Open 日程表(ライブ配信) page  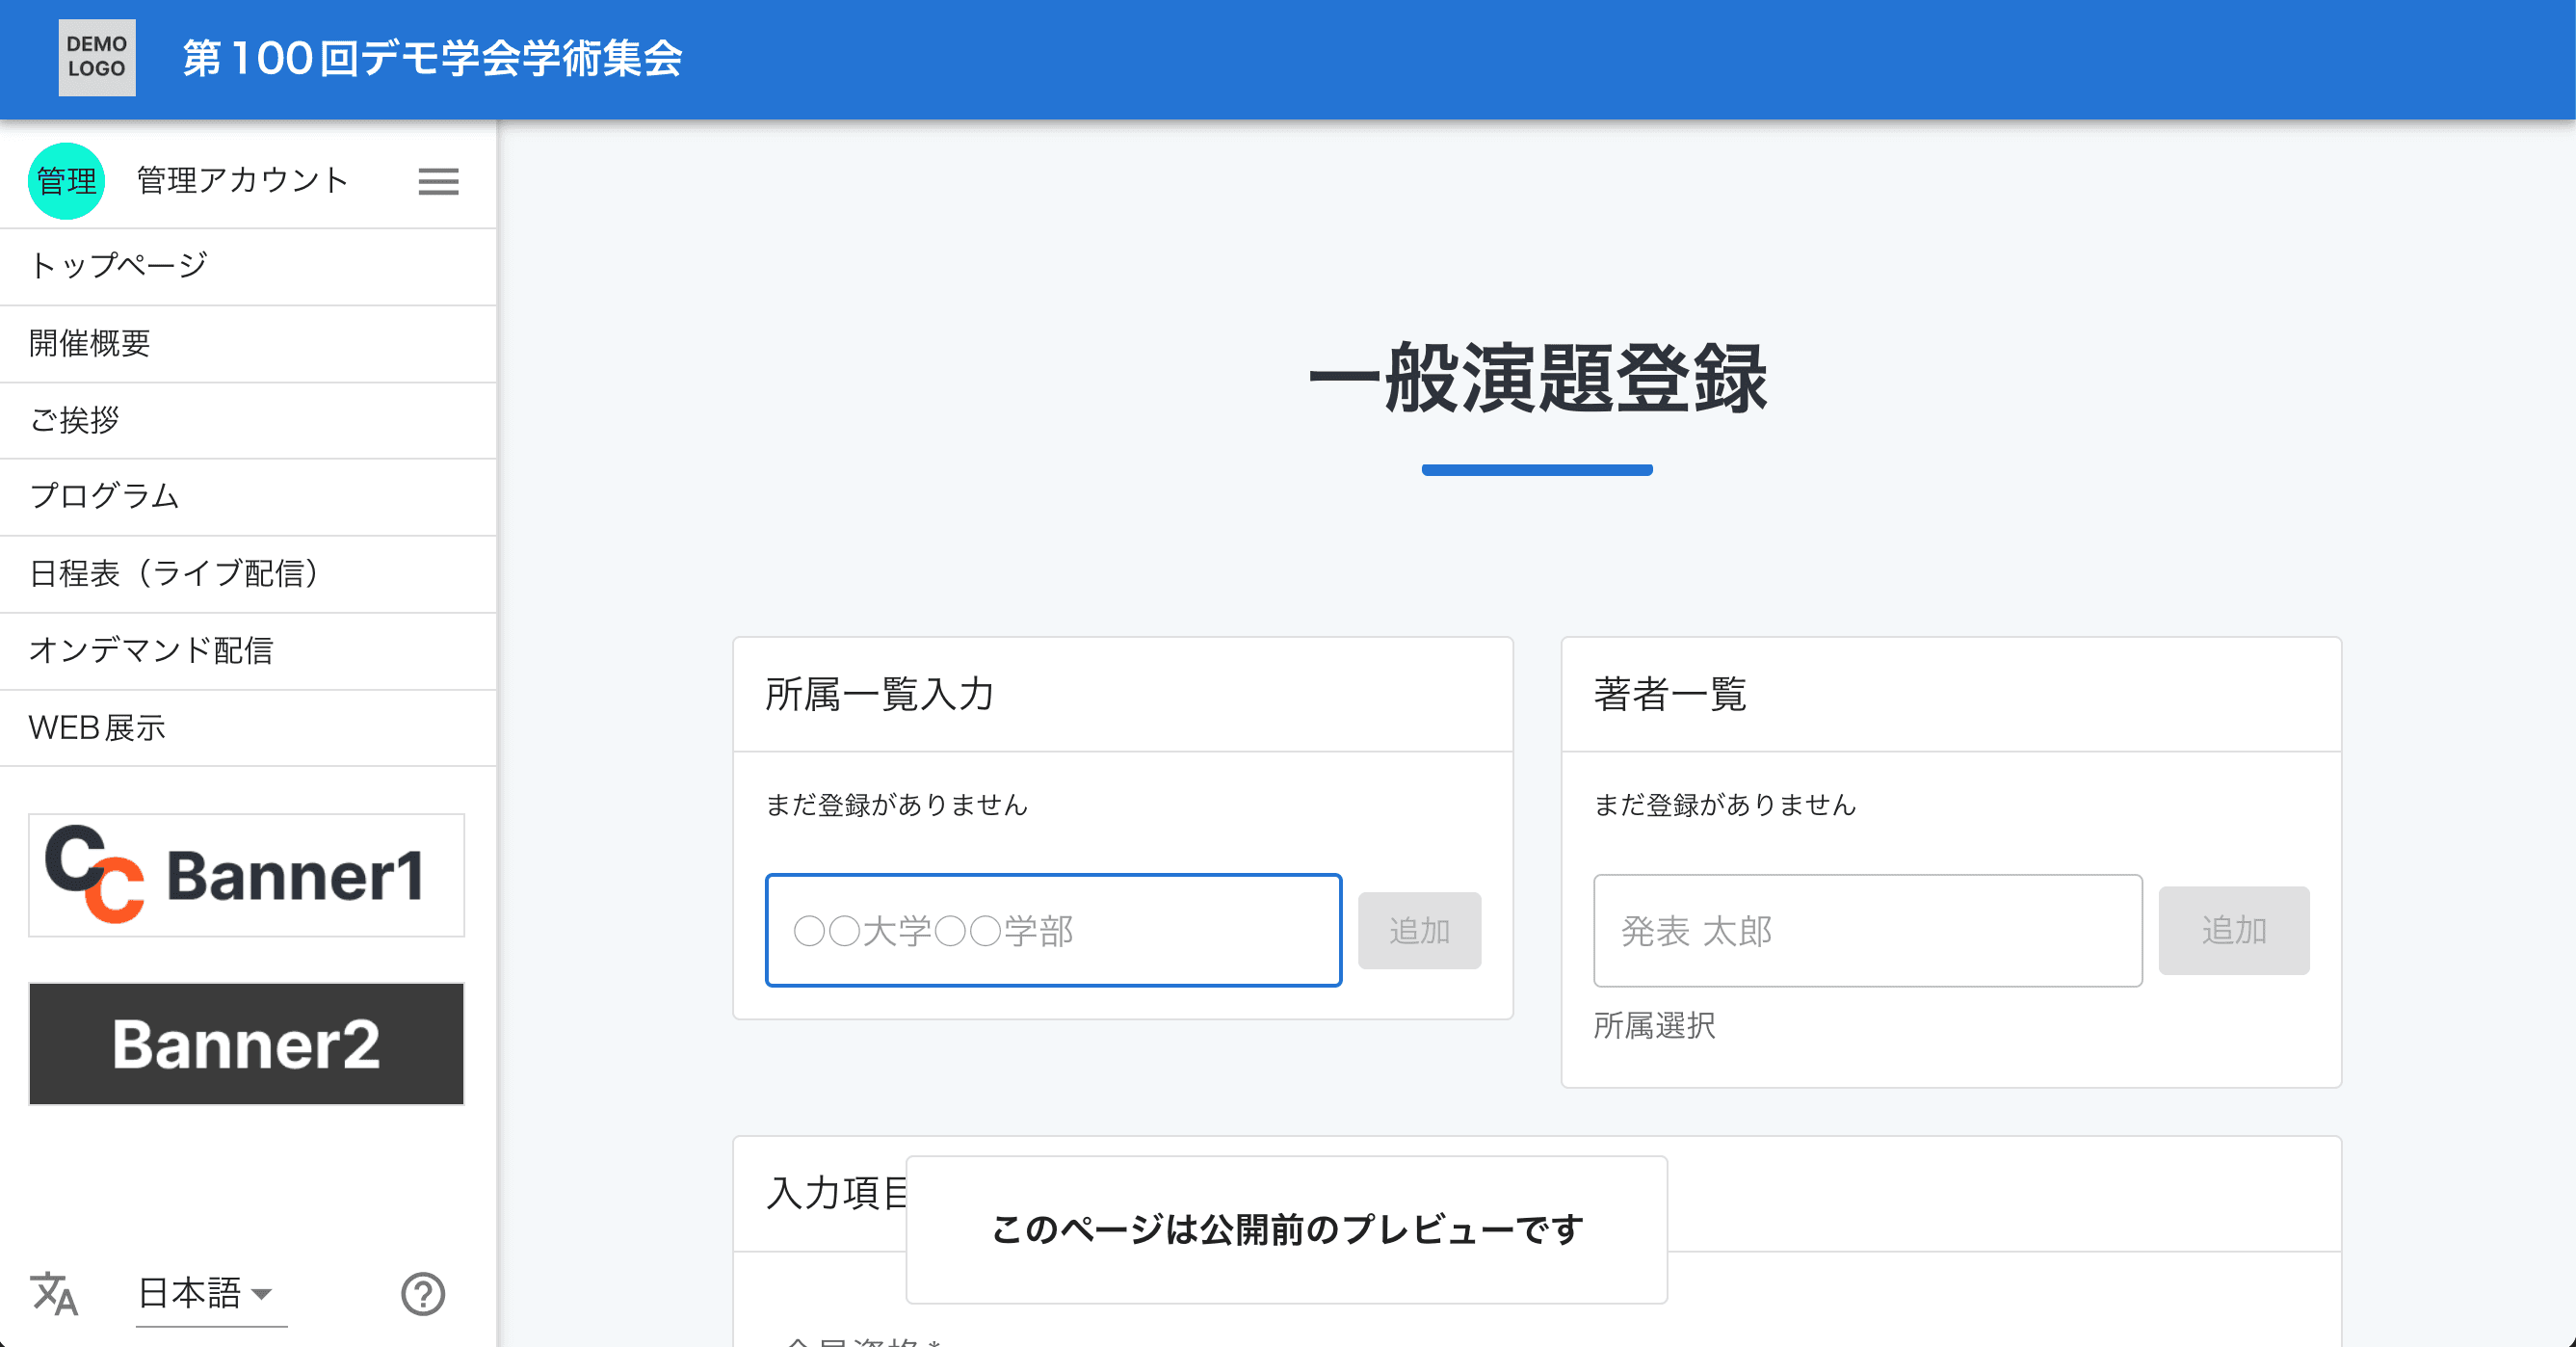(x=175, y=573)
